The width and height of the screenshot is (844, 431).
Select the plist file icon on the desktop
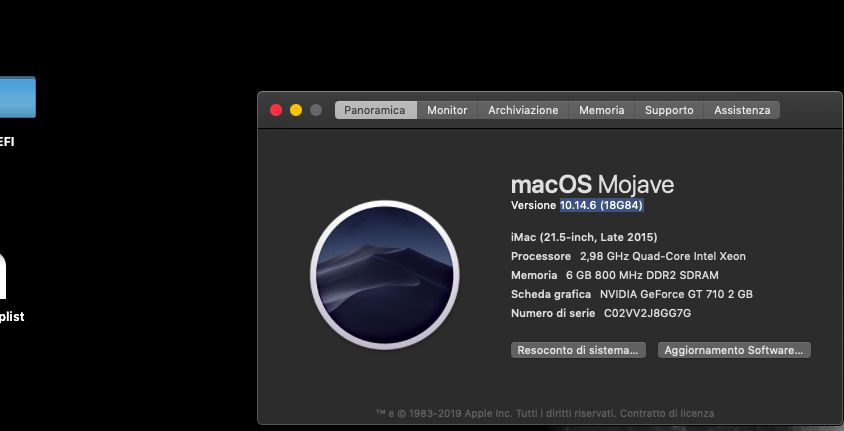click(3, 275)
